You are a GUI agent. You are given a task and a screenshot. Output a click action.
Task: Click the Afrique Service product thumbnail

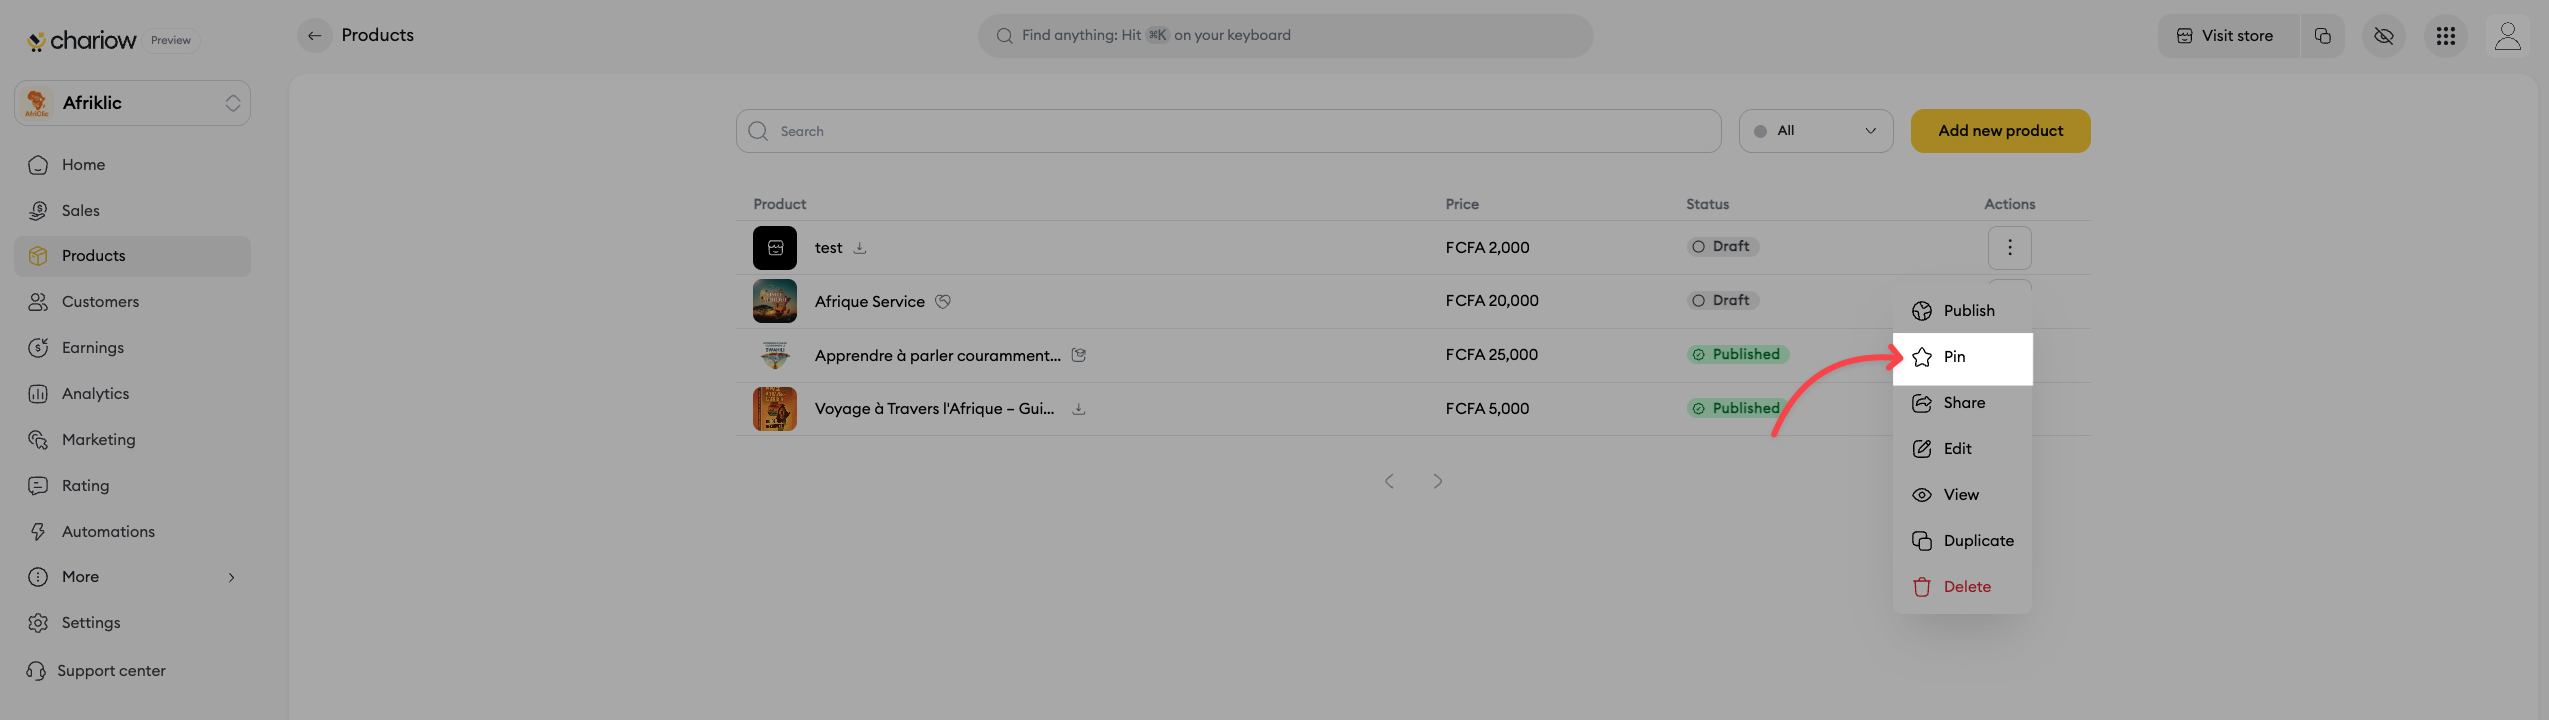774,301
